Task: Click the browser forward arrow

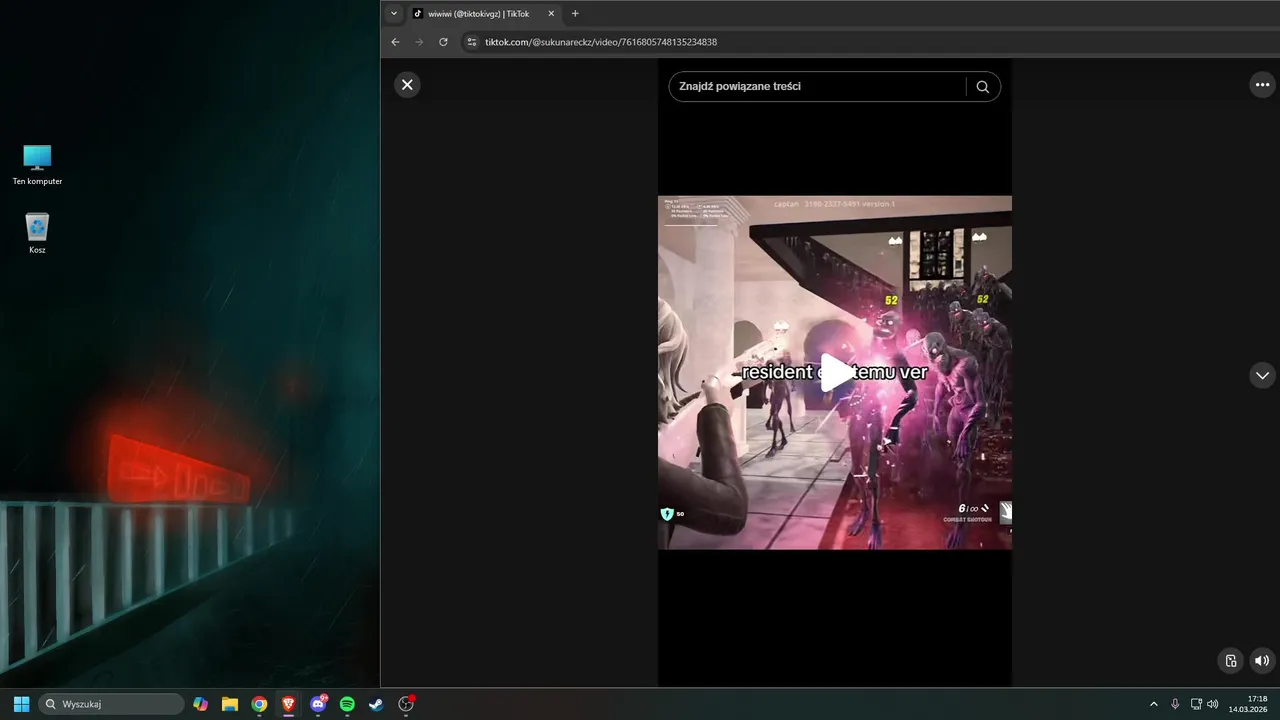Action: [419, 42]
